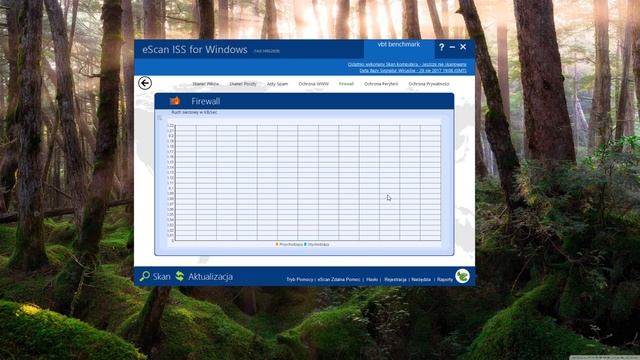Open the Ochrona Prywatności tab
This screenshot has height=360, width=640.
coord(429,84)
